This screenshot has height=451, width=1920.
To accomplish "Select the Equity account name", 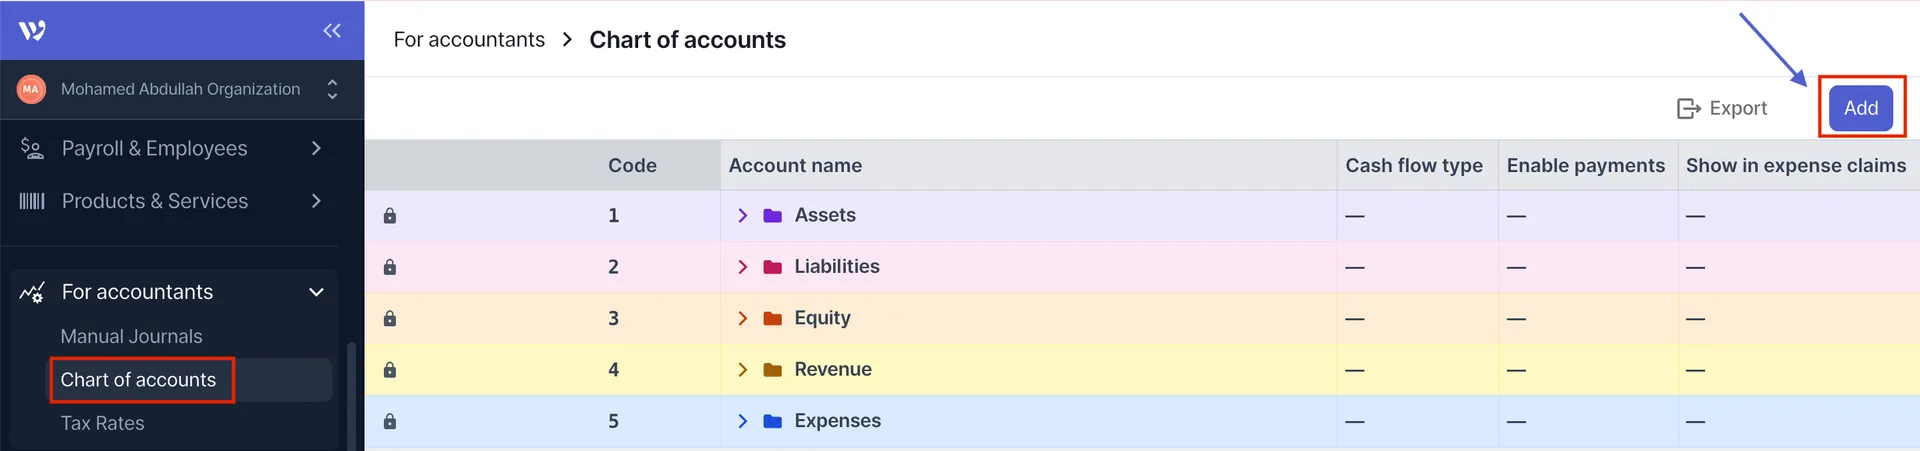I will pos(822,318).
